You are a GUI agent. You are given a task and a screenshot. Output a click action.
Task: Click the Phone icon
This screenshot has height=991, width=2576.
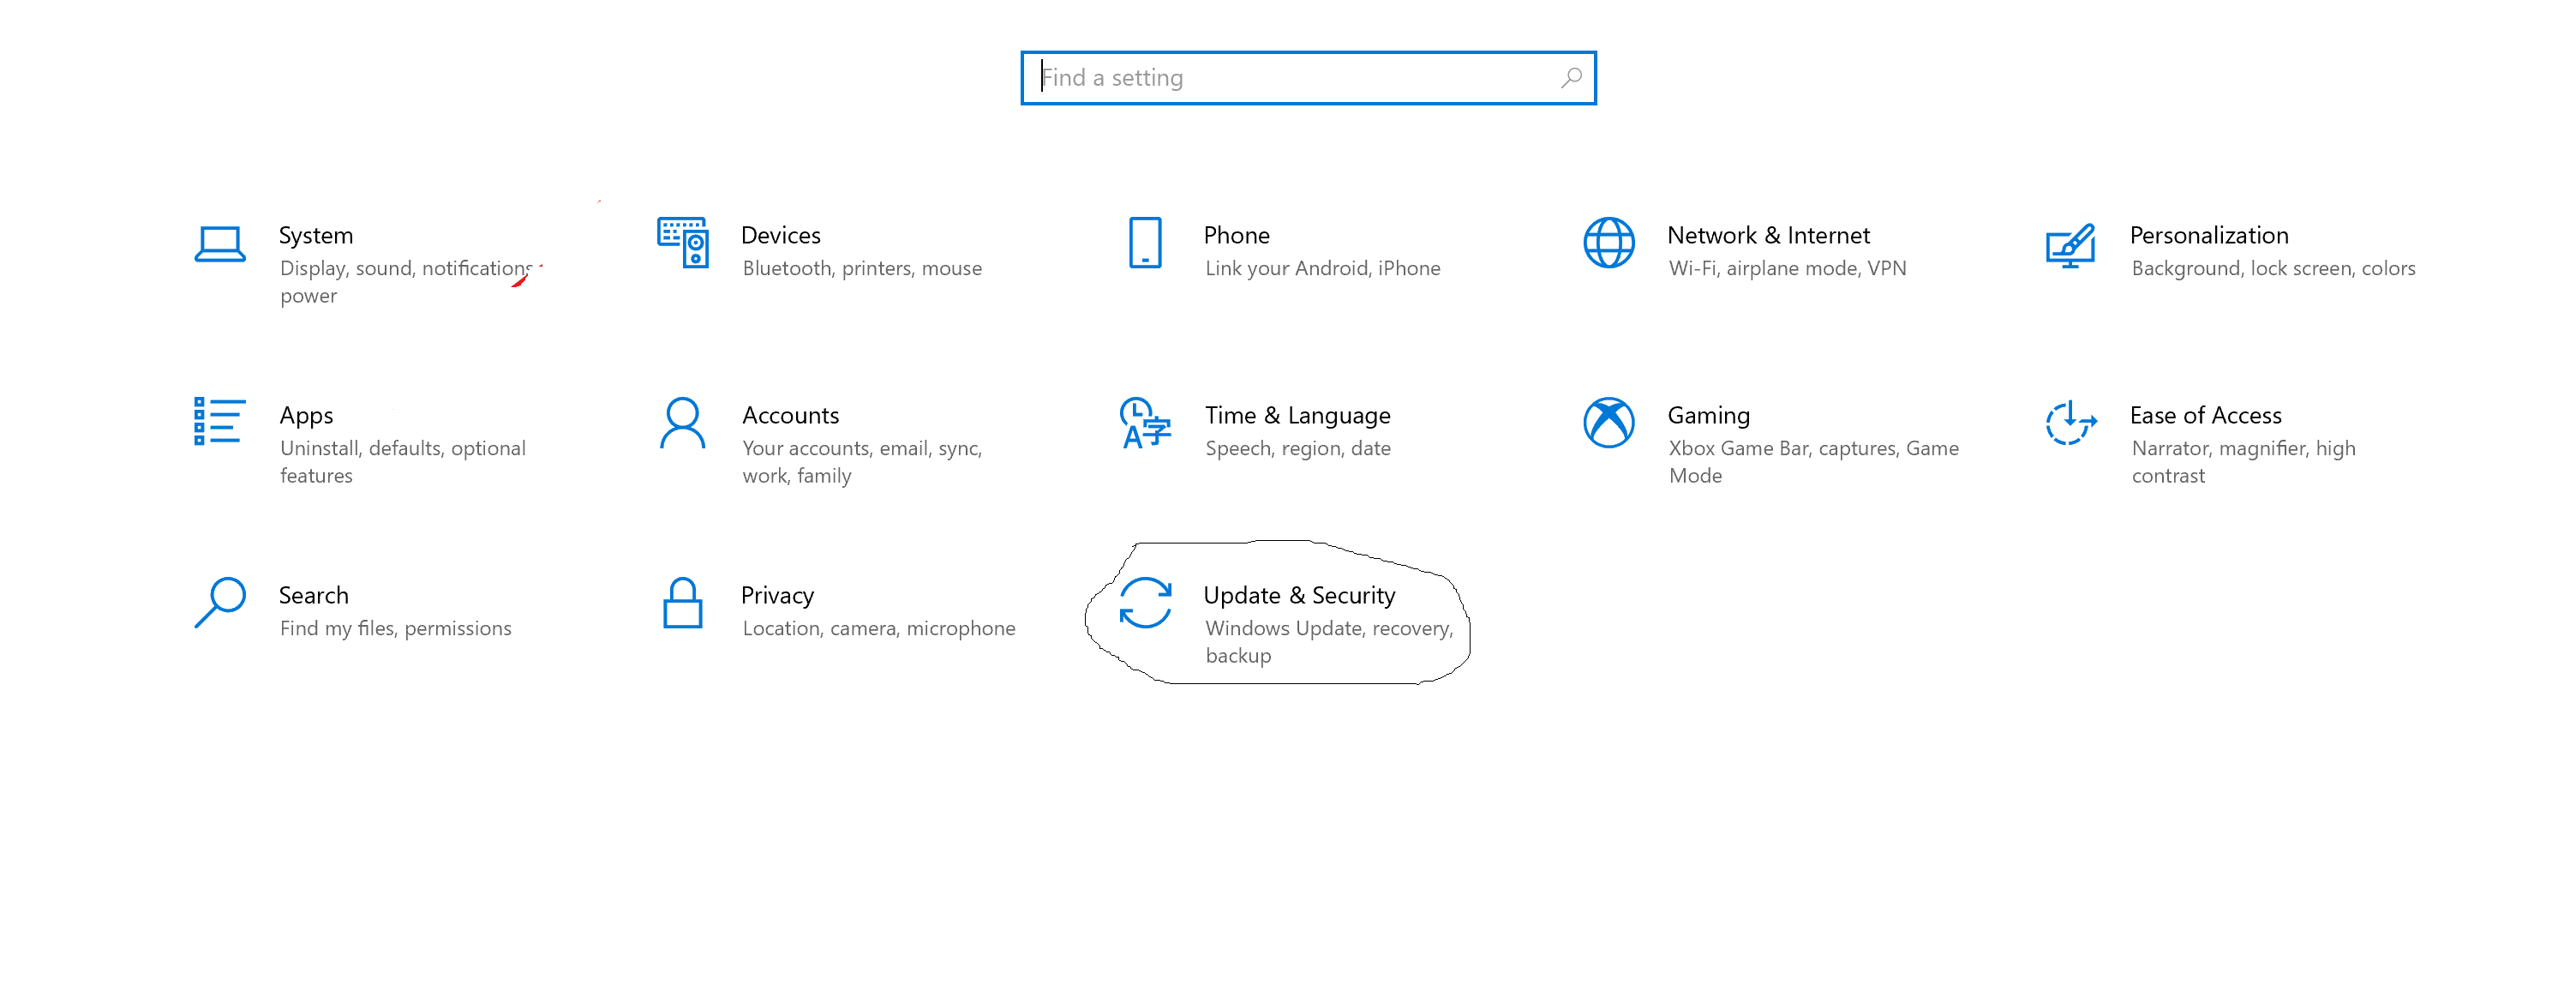[x=1145, y=243]
